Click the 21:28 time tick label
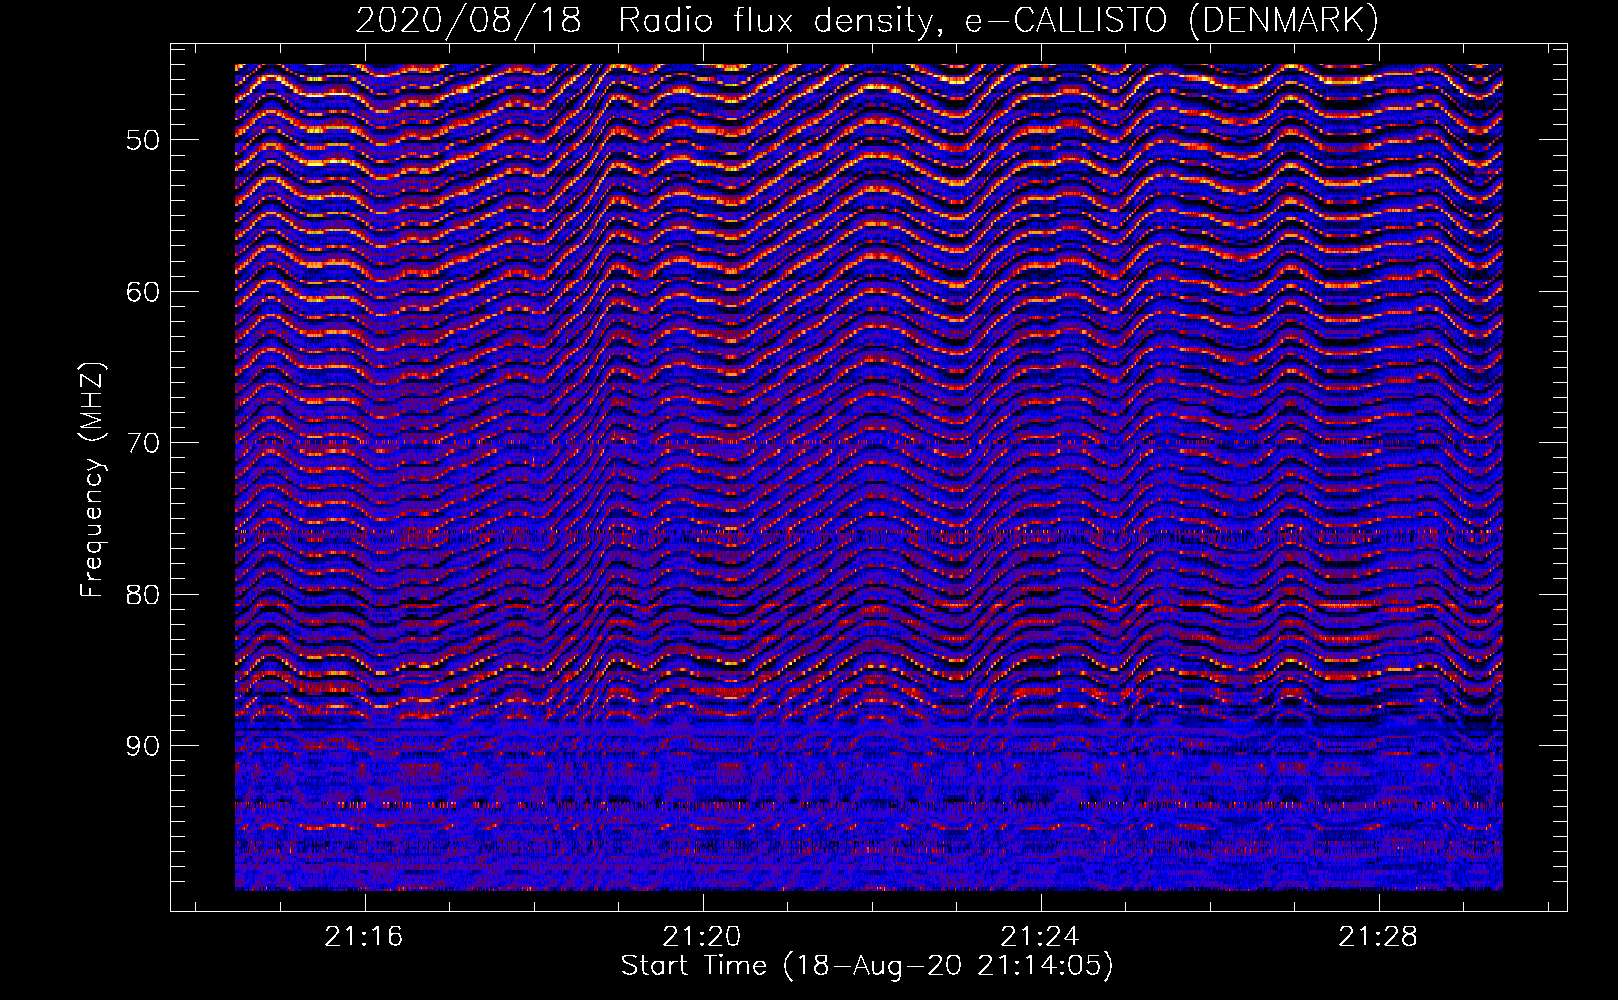This screenshot has height=1000, width=1618. click(x=1378, y=936)
